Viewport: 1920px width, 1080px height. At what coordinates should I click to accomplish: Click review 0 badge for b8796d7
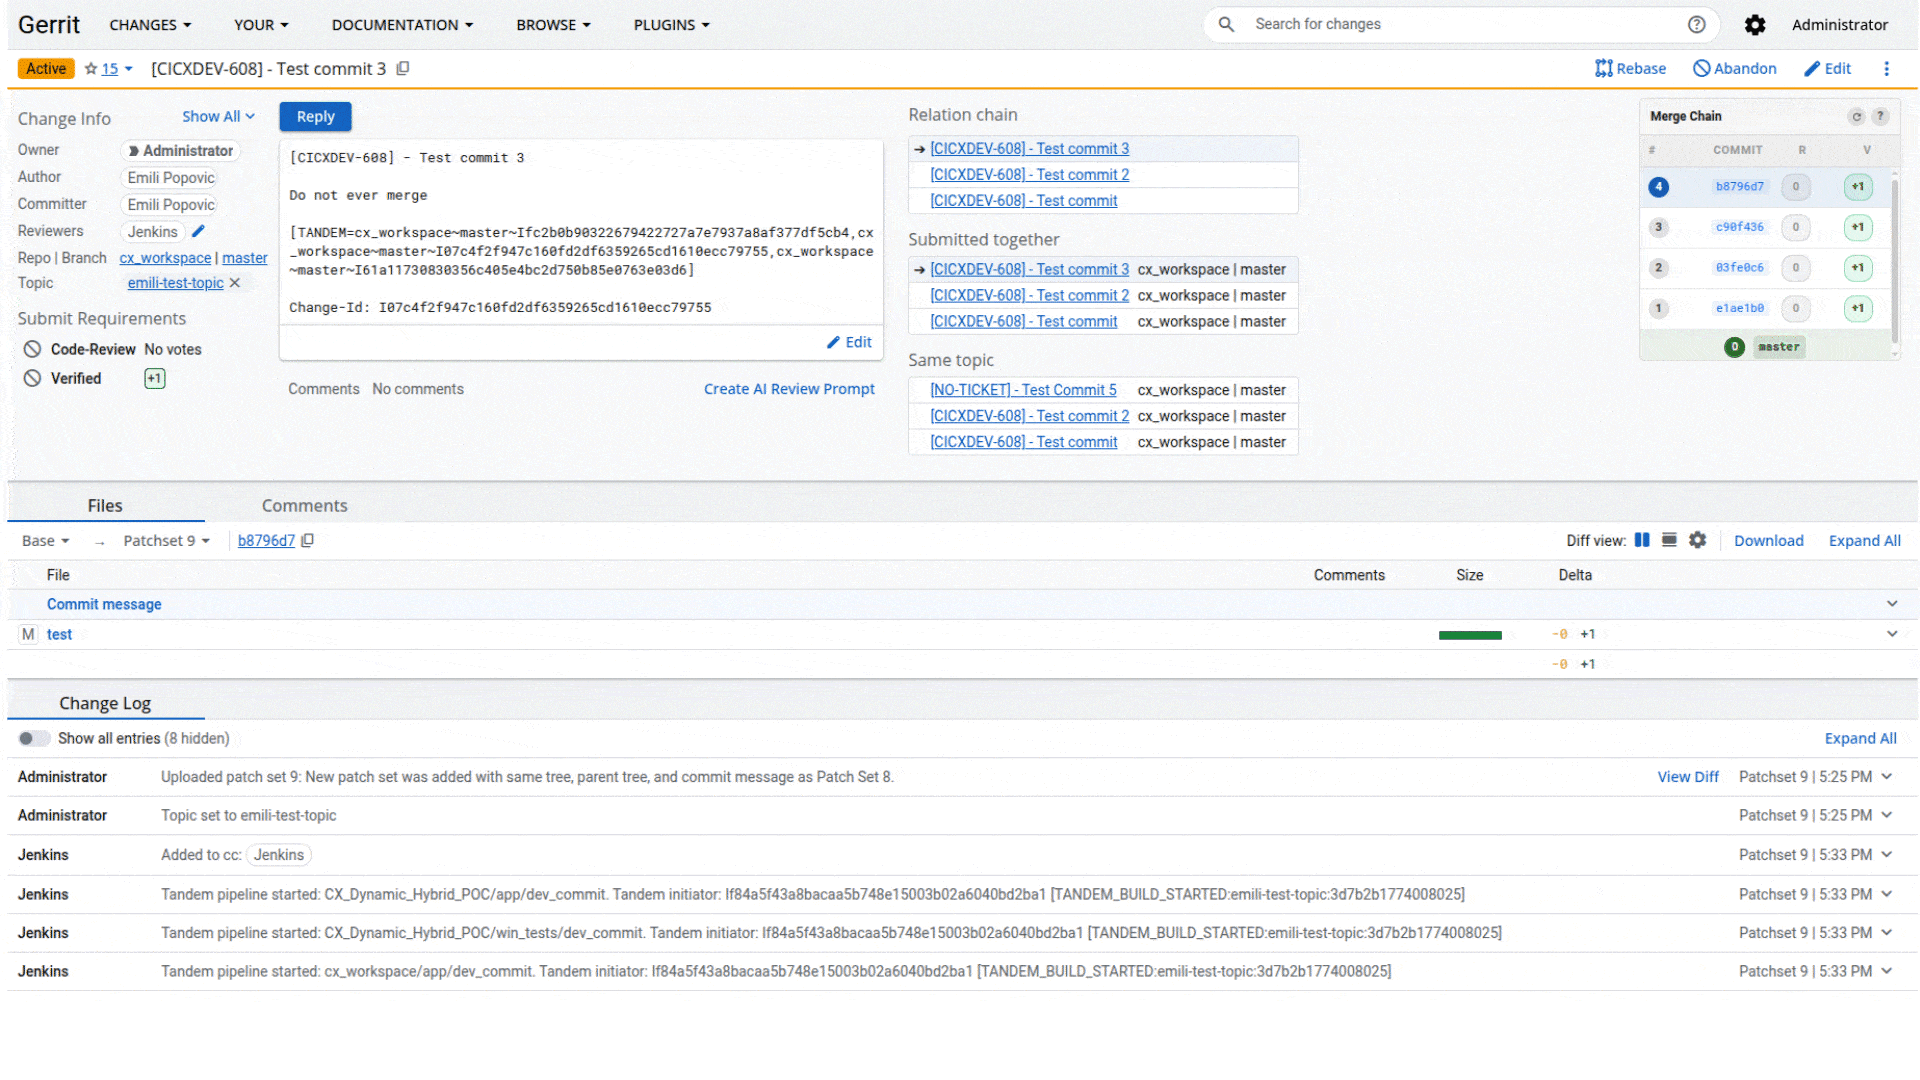pos(1796,187)
